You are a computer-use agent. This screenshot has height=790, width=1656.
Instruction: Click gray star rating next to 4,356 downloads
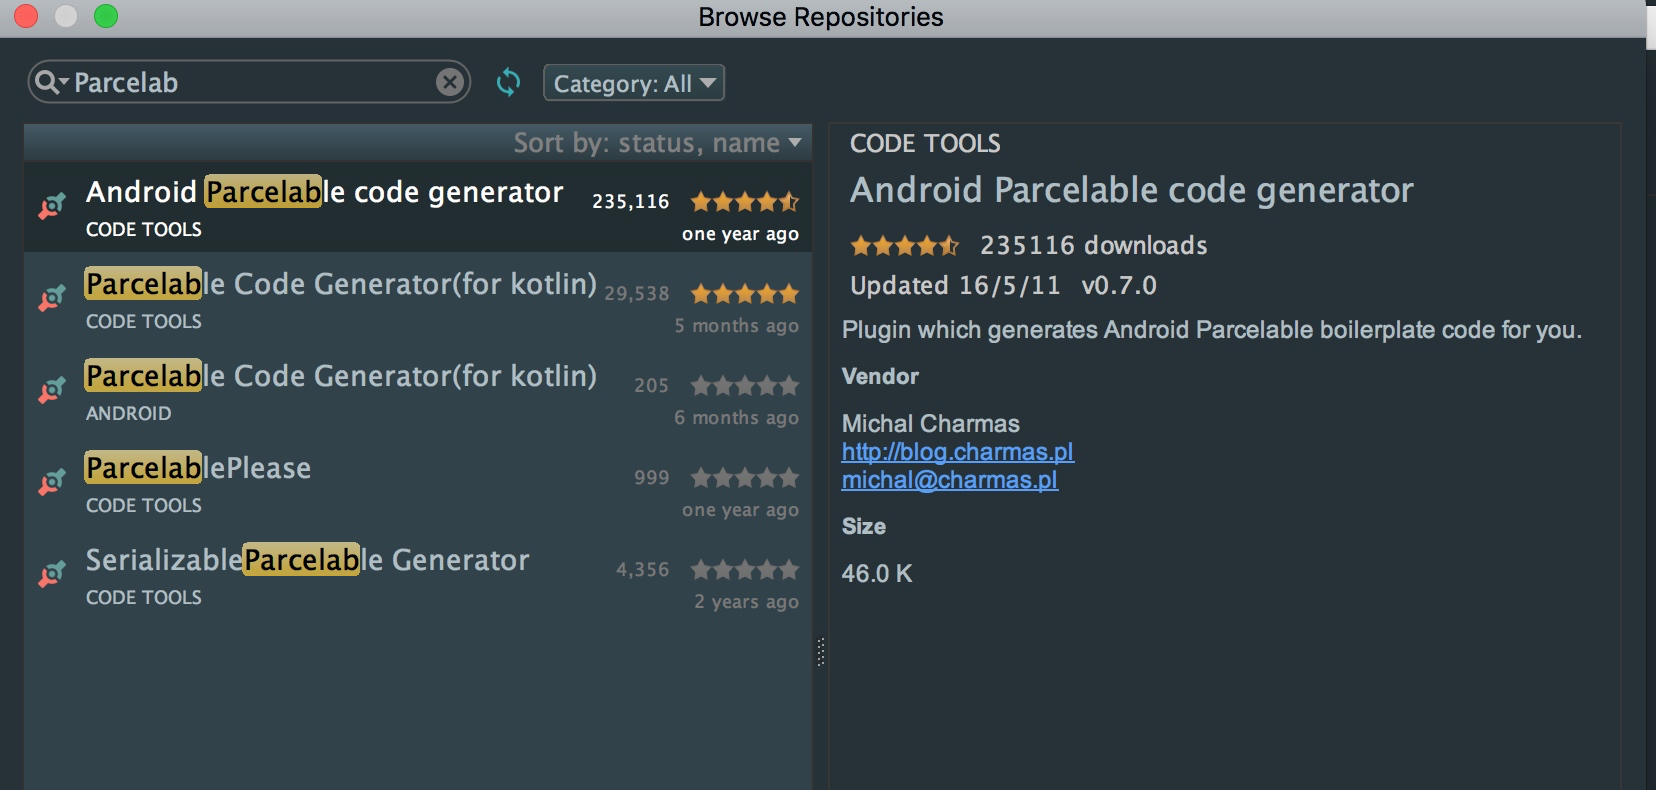[x=745, y=570]
